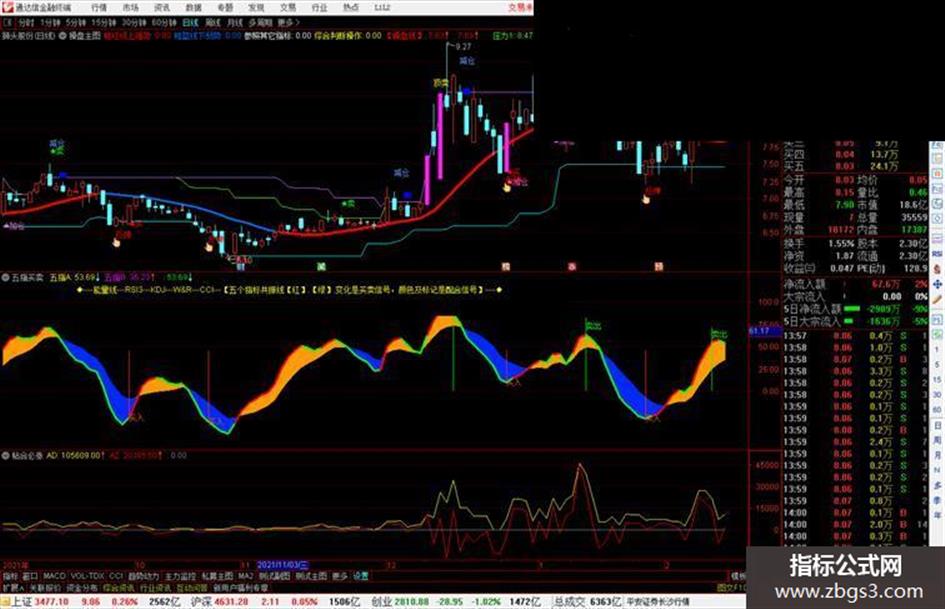Switch to 周线 weekly chart tab
This screenshot has height=609, width=945.
pos(213,23)
